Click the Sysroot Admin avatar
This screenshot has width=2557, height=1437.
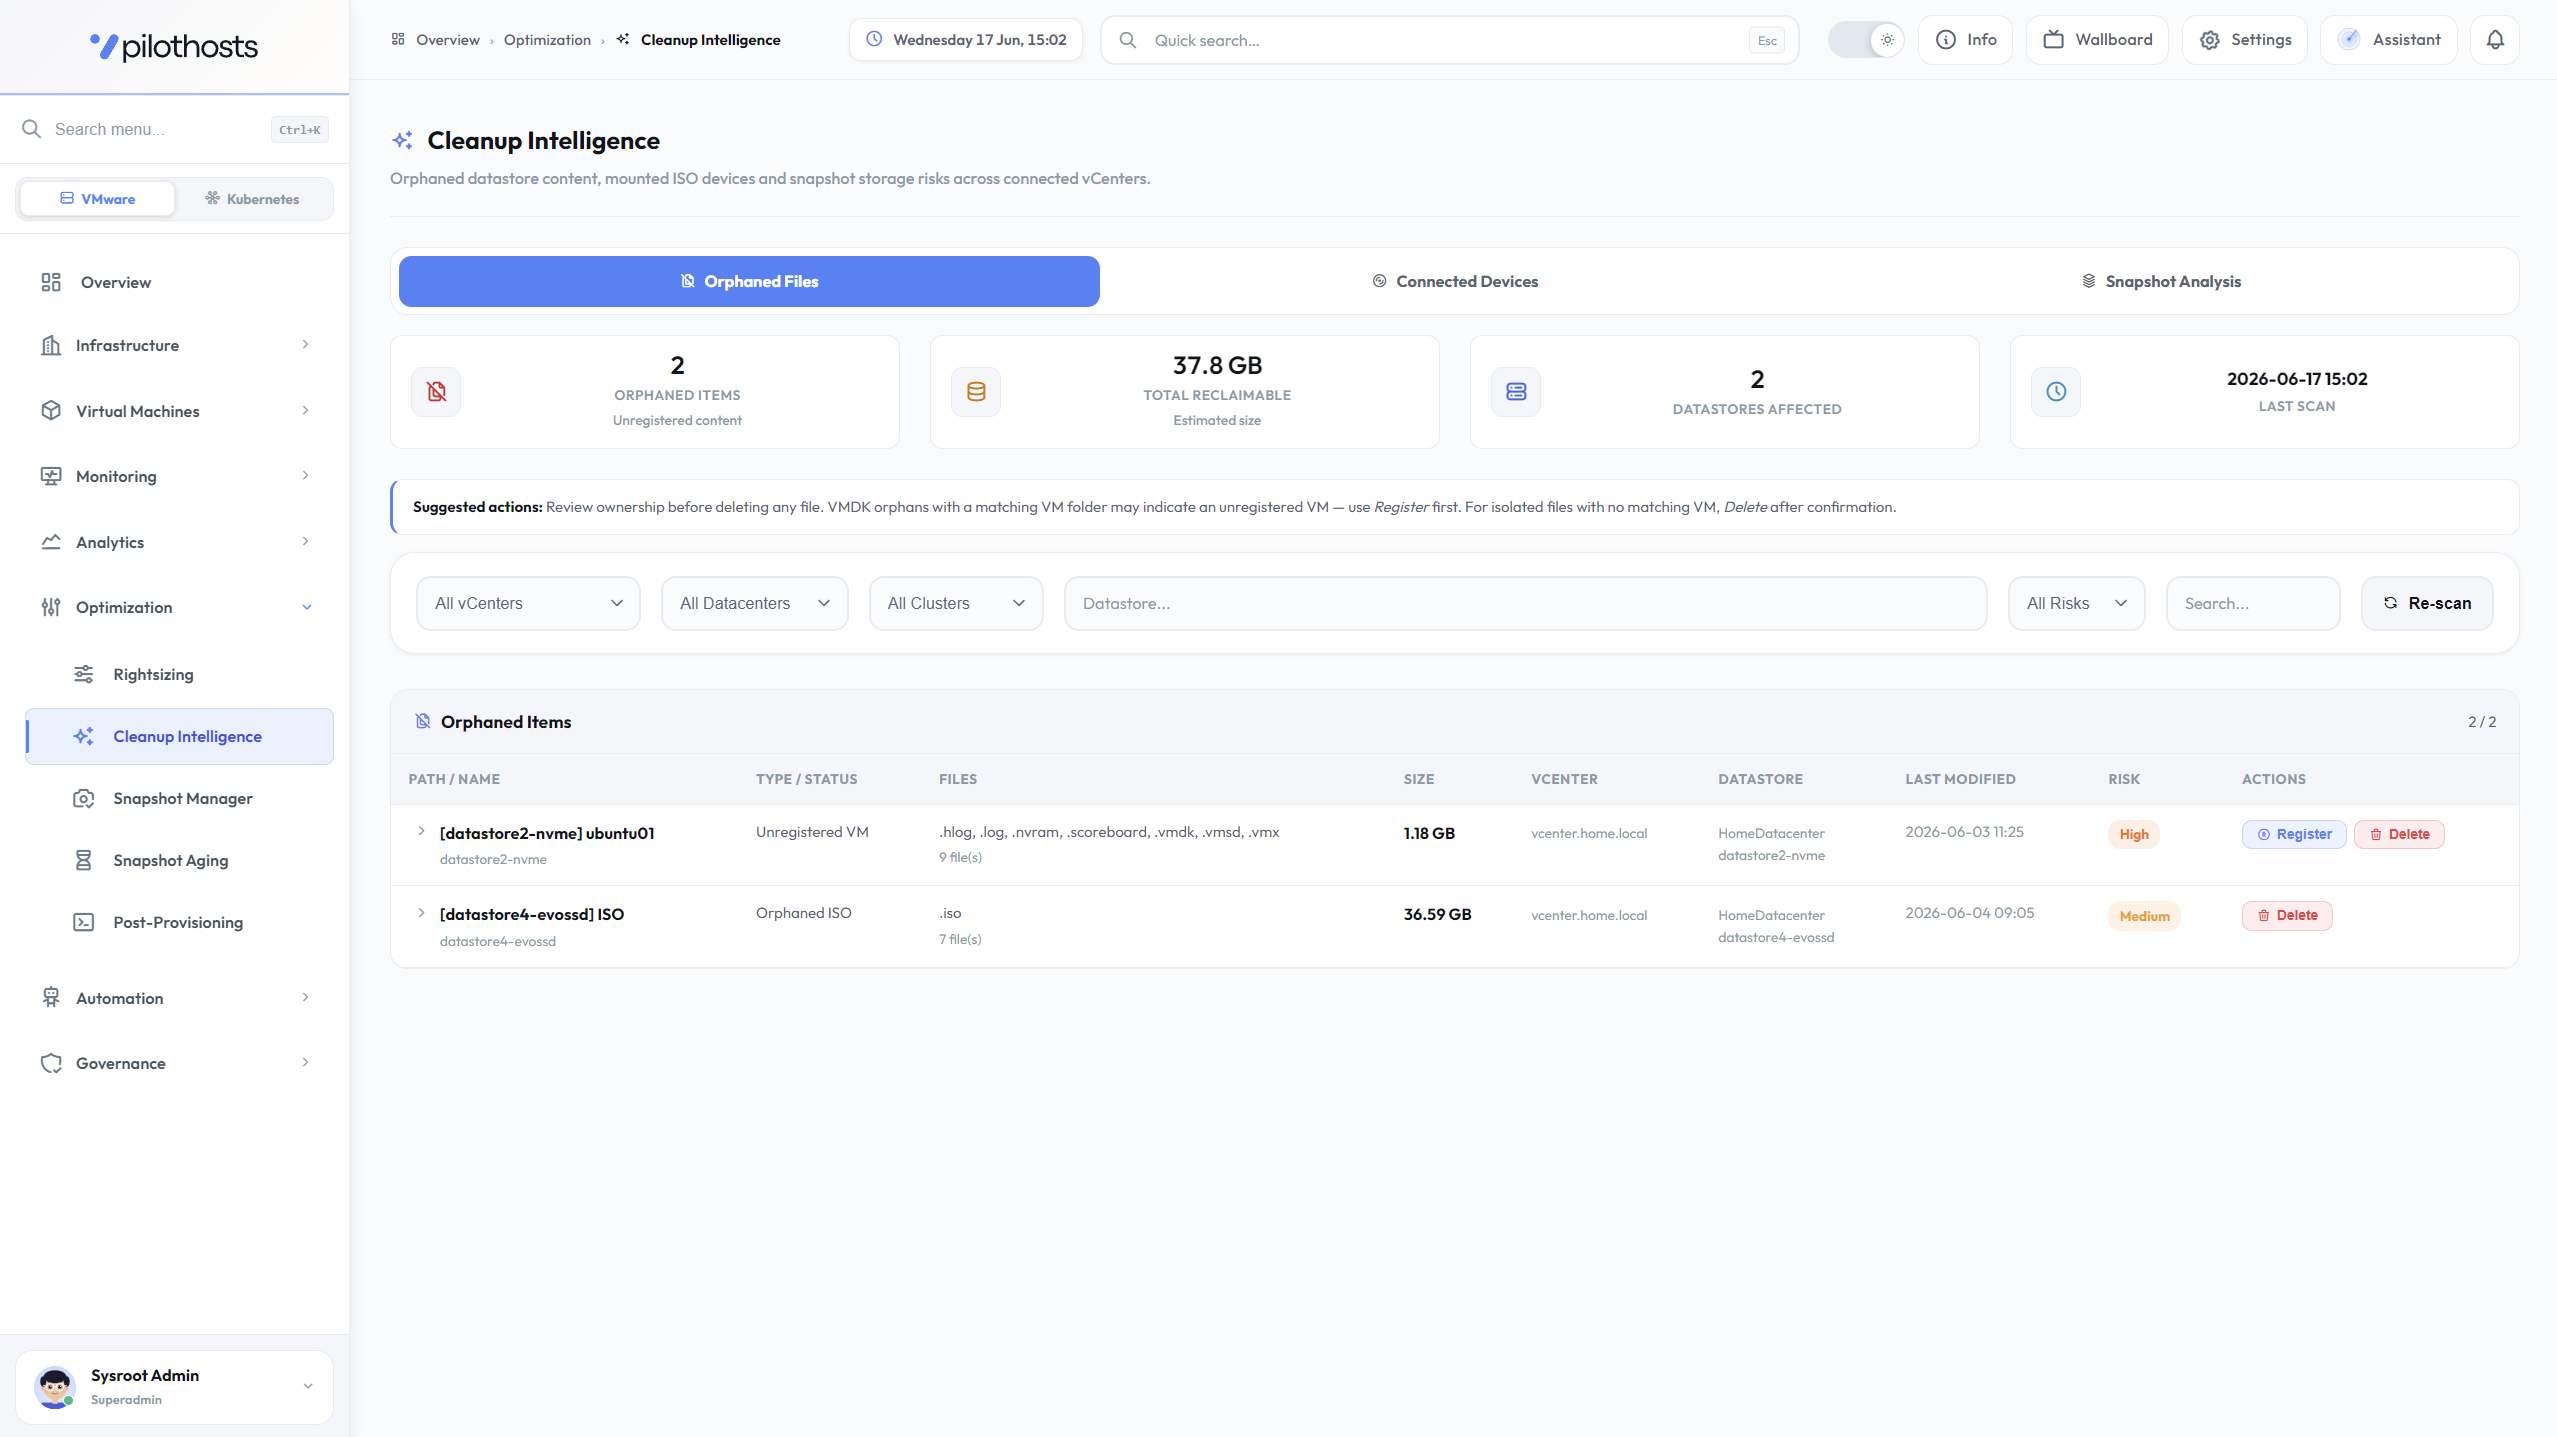55,1387
